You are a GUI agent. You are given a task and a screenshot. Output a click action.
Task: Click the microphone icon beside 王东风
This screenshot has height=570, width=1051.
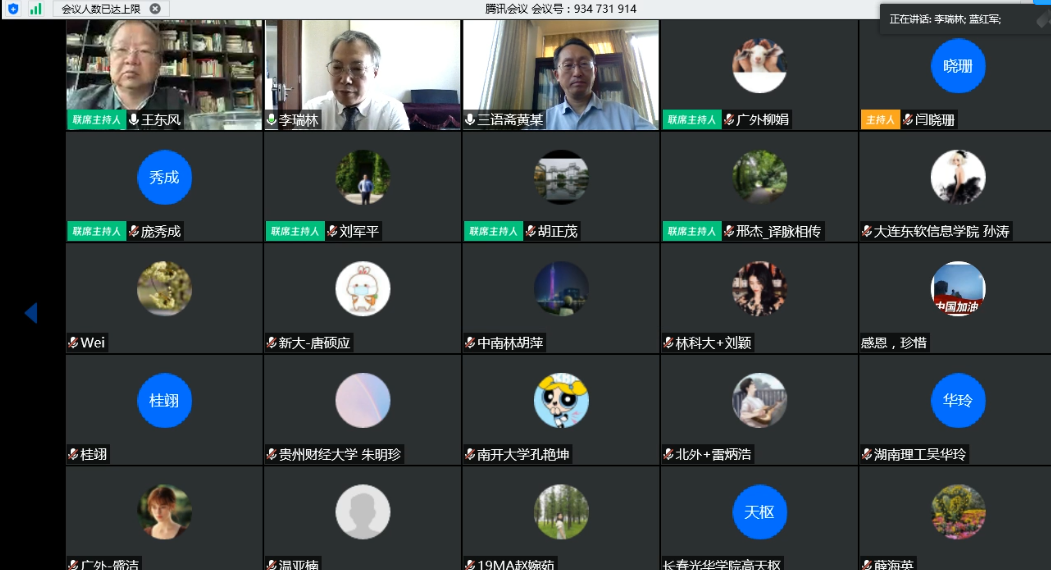tap(133, 120)
